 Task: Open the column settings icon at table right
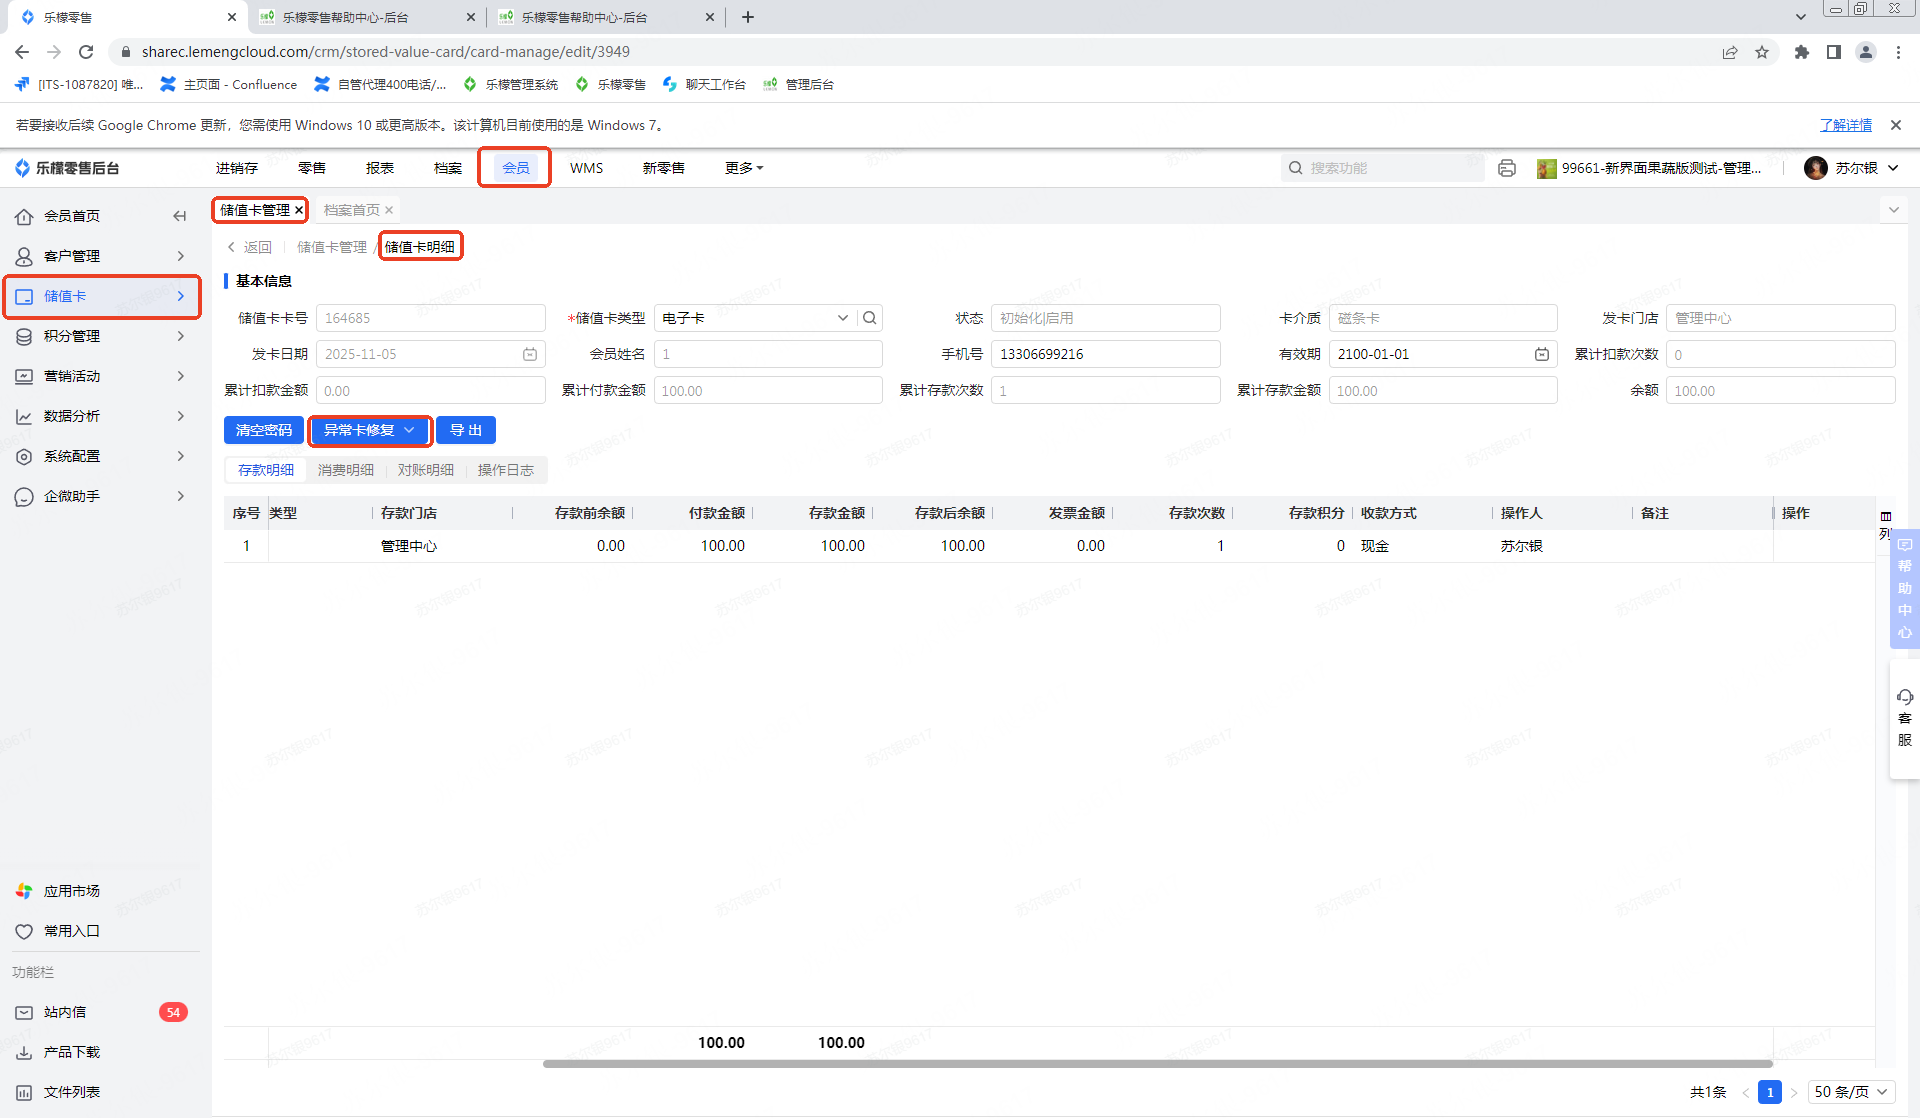1886,517
